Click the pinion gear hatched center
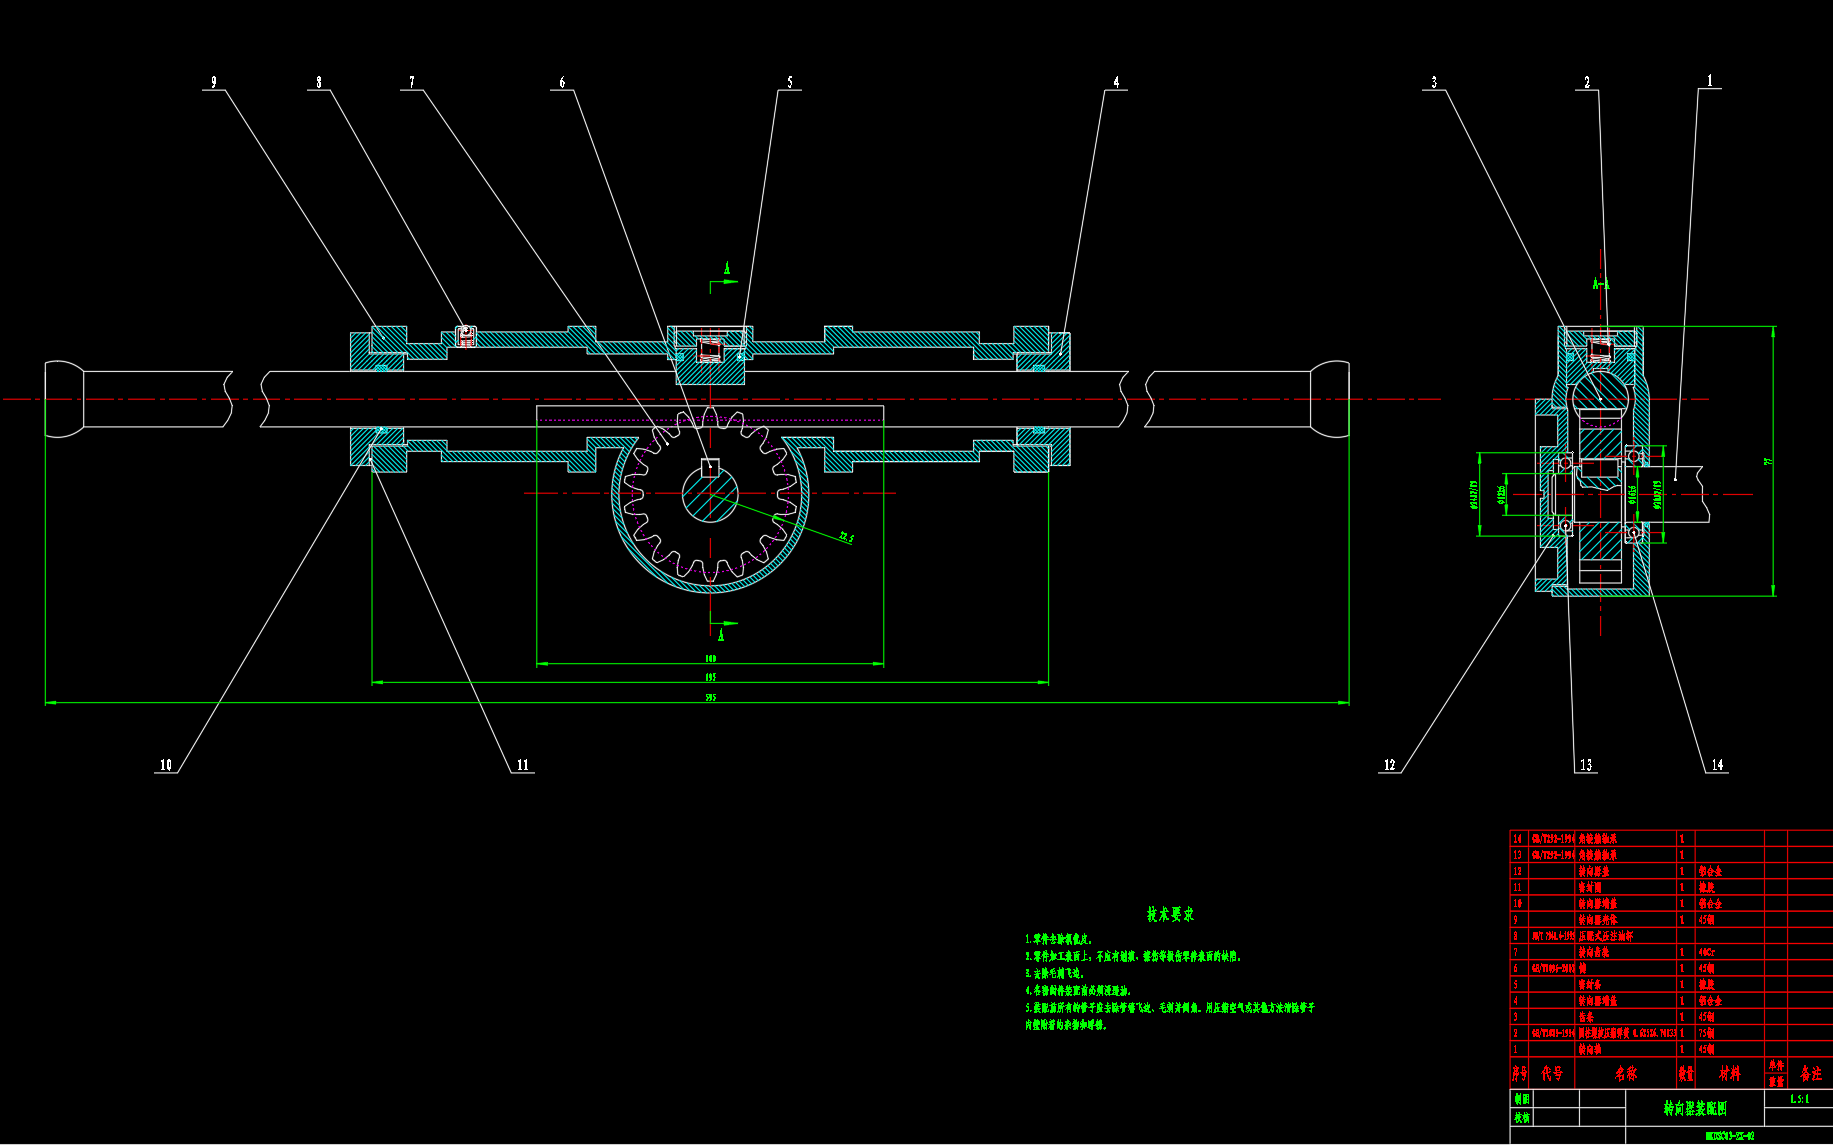The width and height of the screenshot is (1833, 1145). (x=710, y=494)
